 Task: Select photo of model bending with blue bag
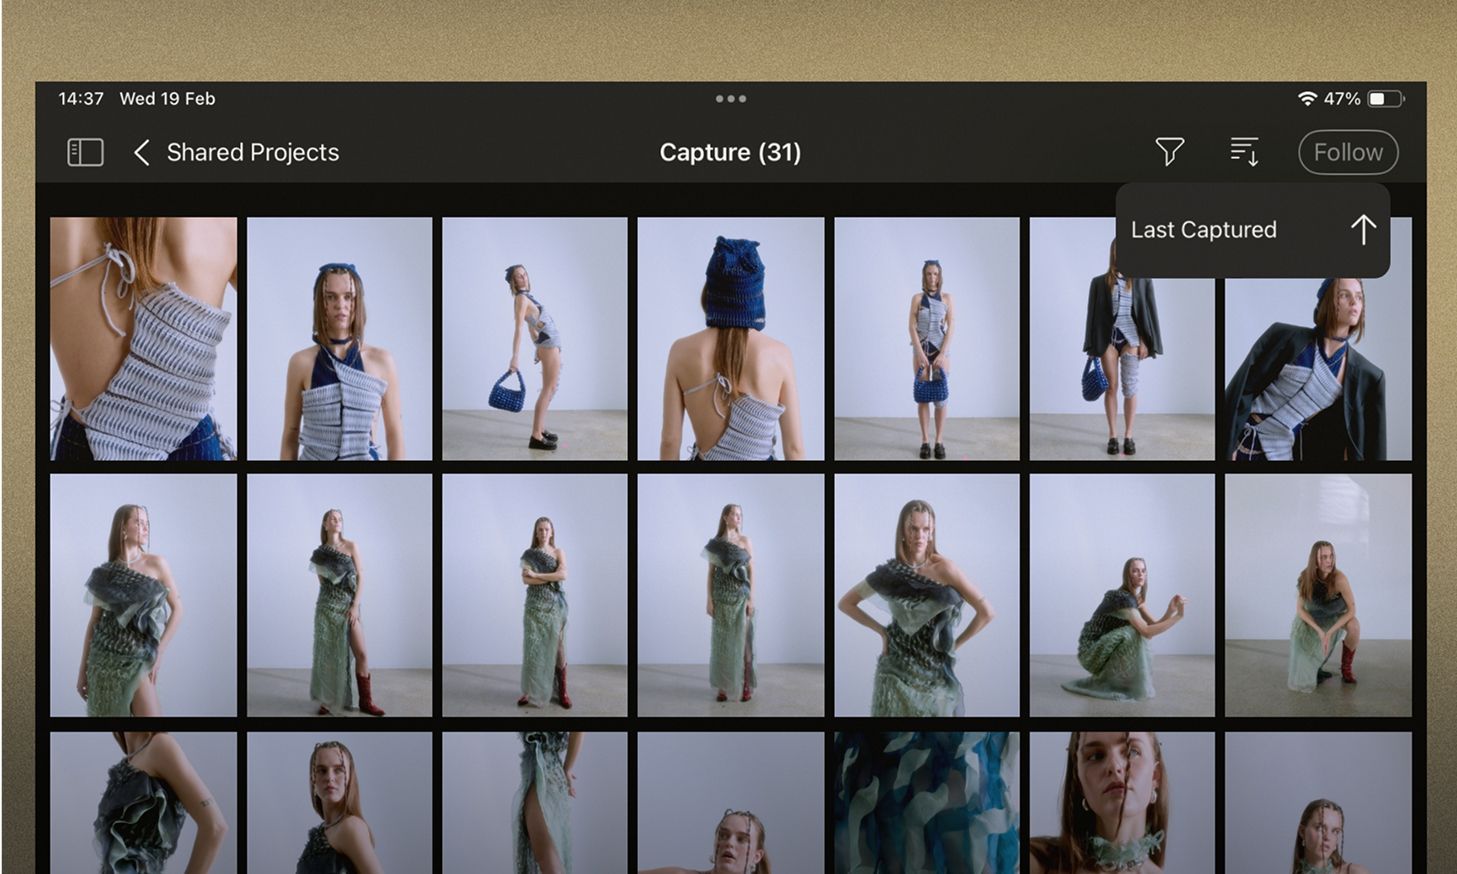click(x=534, y=338)
